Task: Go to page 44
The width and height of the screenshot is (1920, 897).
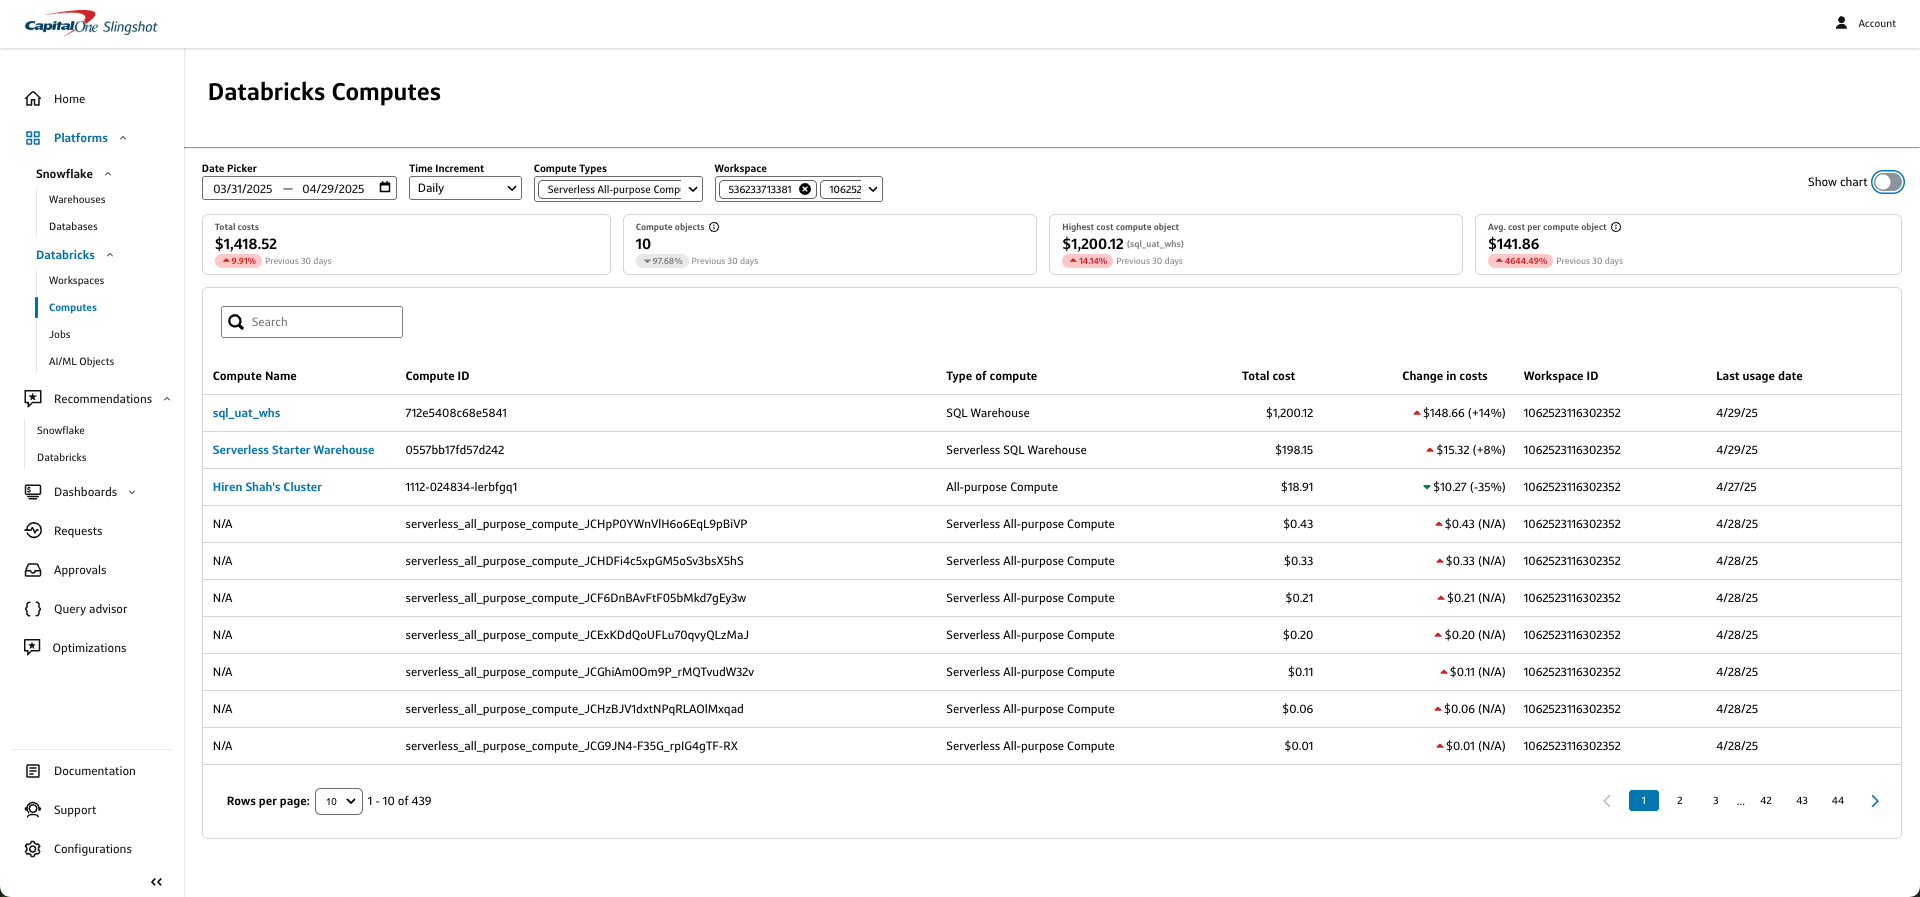Action: (x=1838, y=801)
